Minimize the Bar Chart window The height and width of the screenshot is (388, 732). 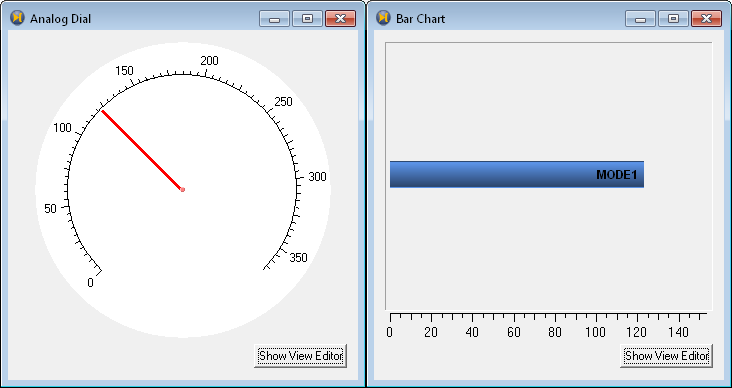coord(640,19)
